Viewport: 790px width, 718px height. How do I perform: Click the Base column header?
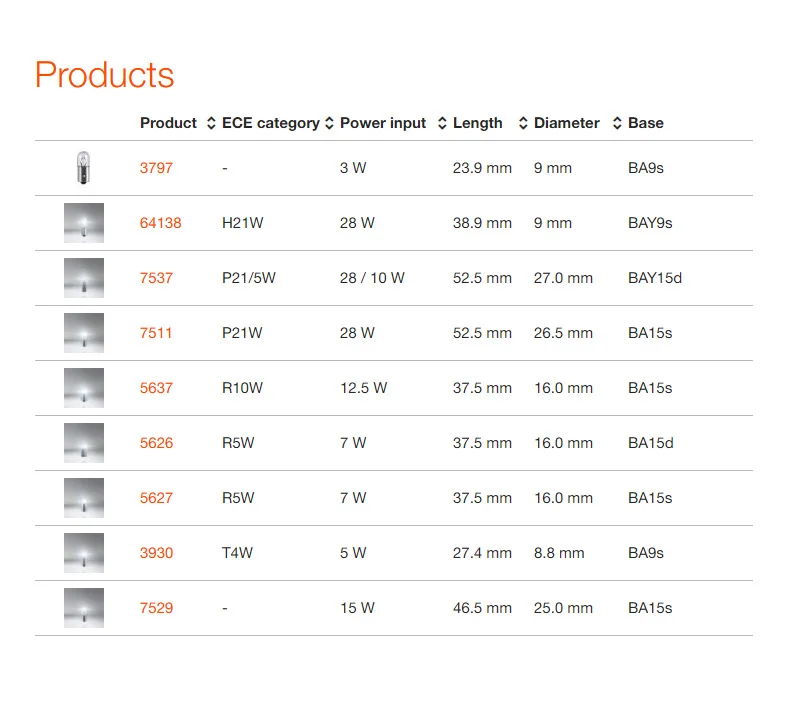pyautogui.click(x=645, y=123)
